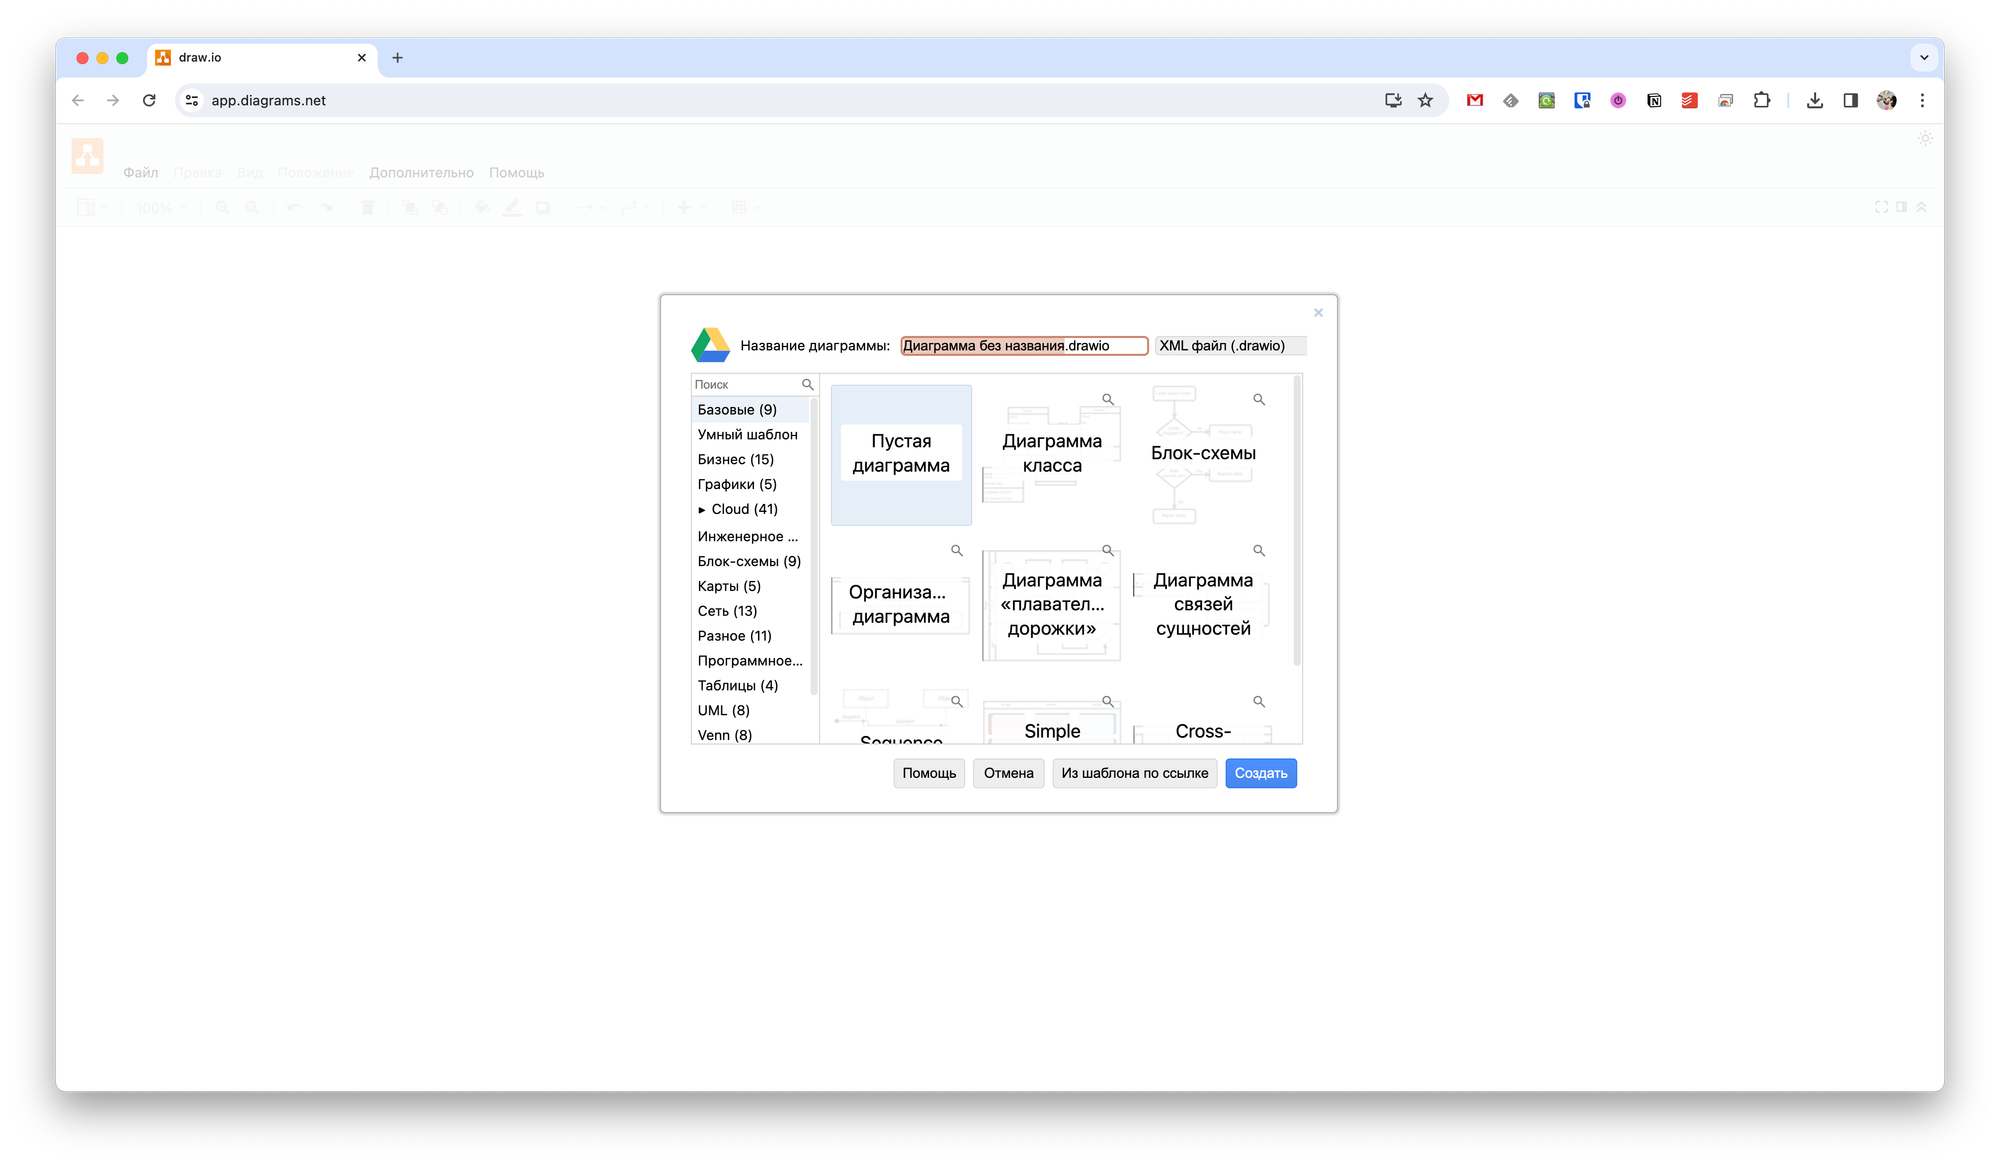Click magnifier icon on Блок-схемы template
Screen dimensions: 2000x1165
click(1259, 399)
